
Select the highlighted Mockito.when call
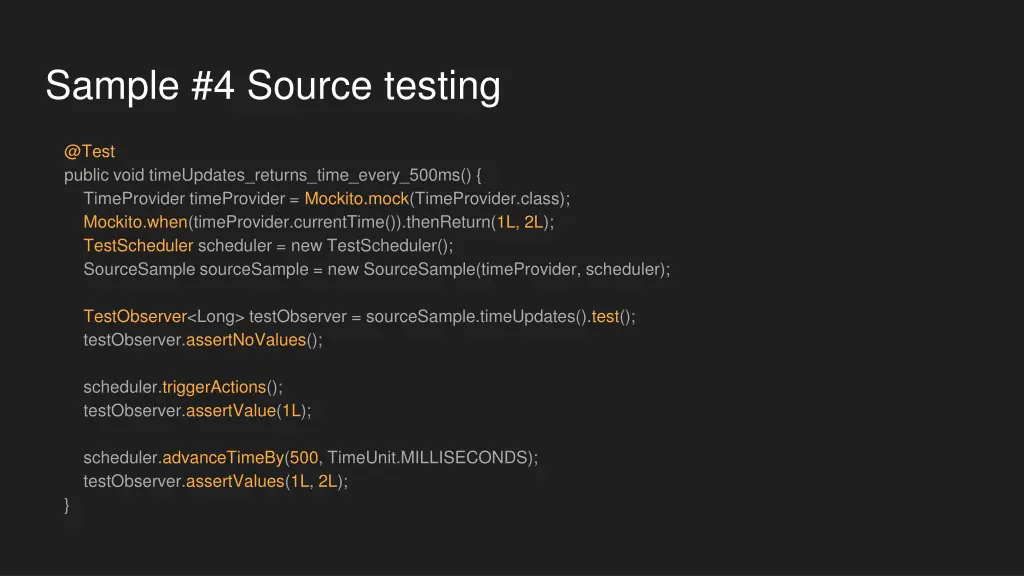click(x=135, y=222)
